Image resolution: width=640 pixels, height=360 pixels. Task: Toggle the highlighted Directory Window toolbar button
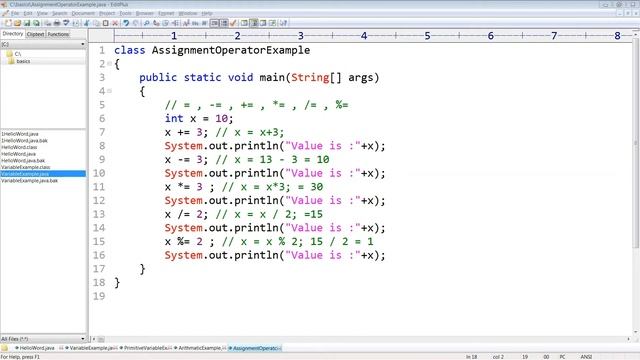253,23
